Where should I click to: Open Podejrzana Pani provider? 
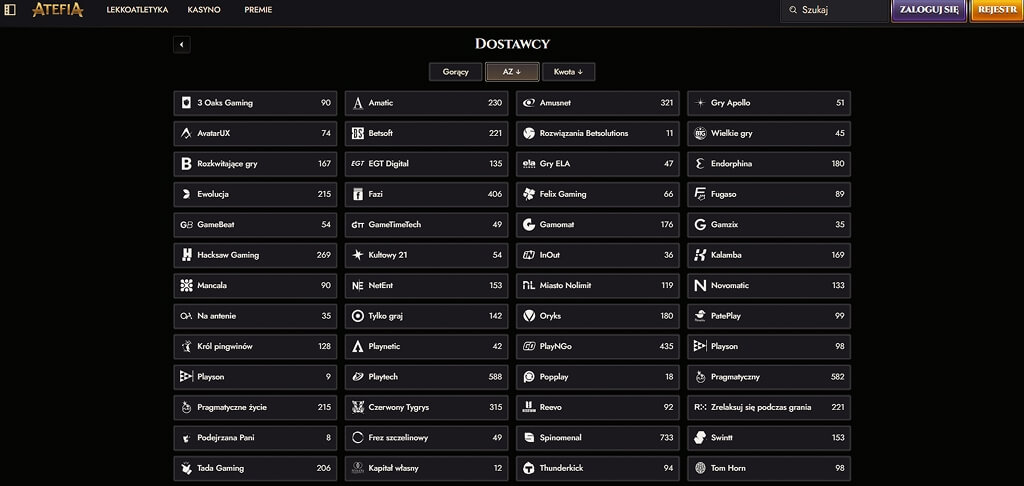click(255, 438)
